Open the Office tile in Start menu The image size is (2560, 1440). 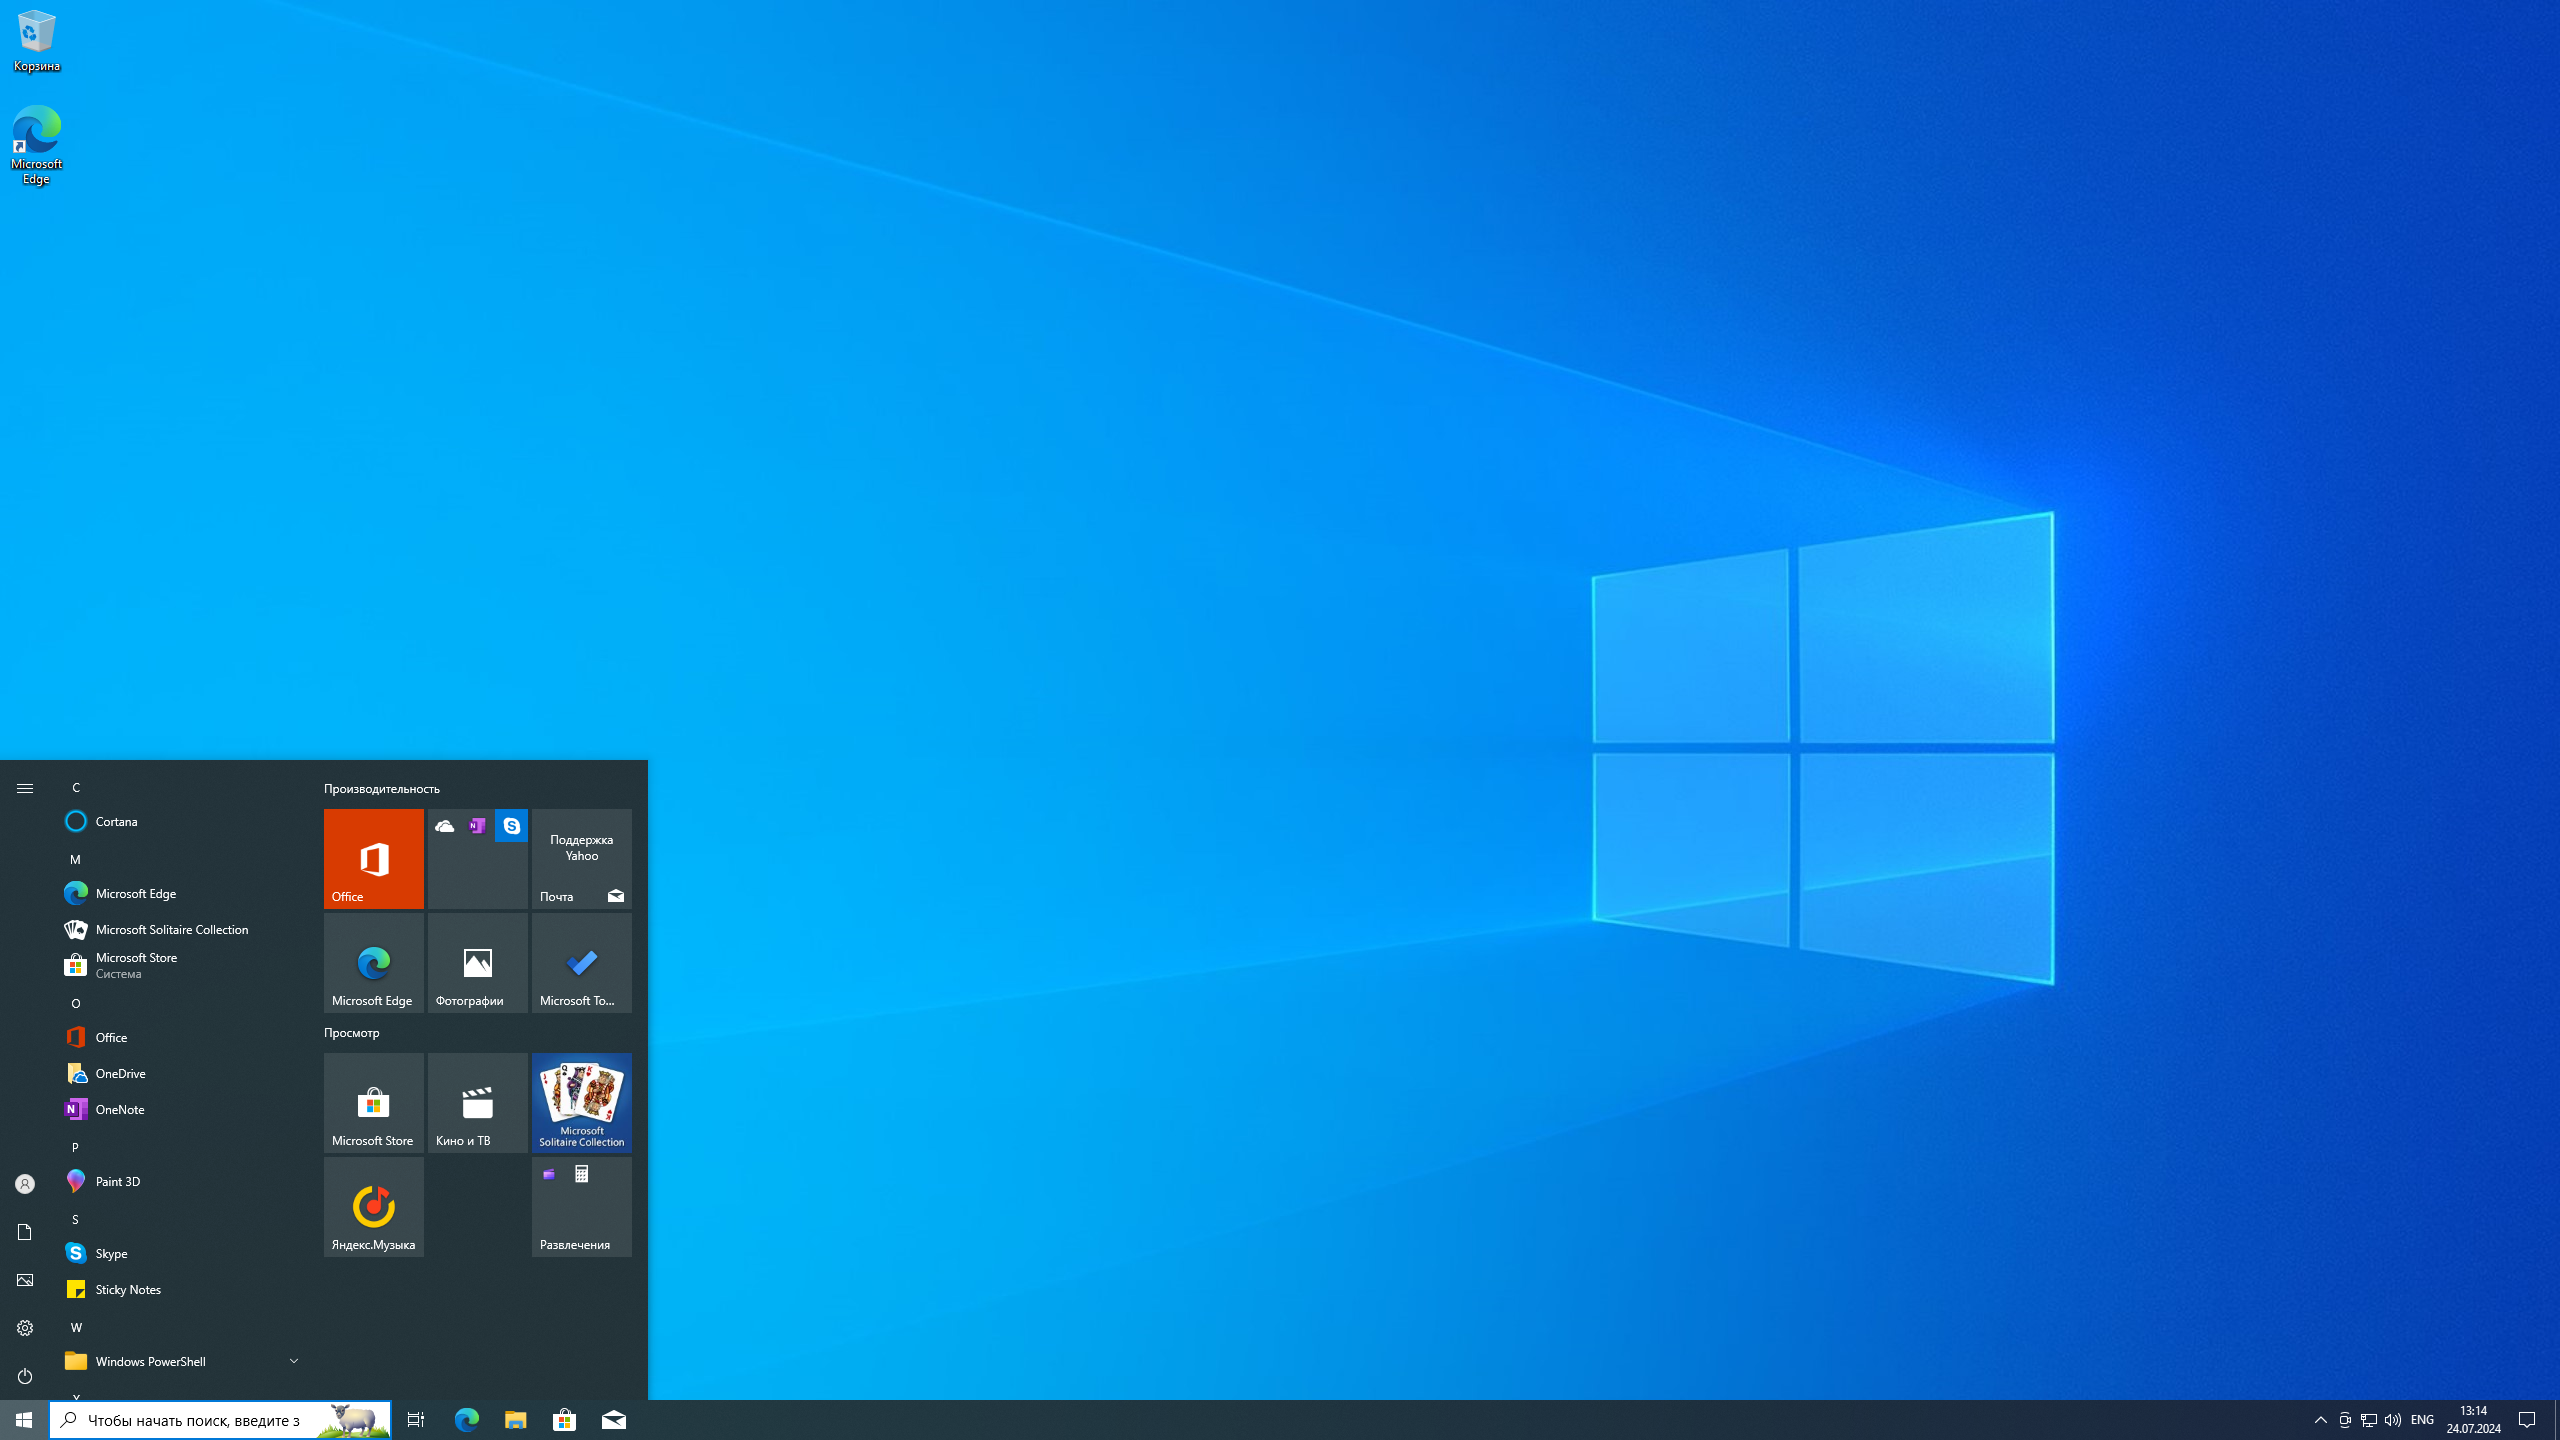pyautogui.click(x=373, y=858)
